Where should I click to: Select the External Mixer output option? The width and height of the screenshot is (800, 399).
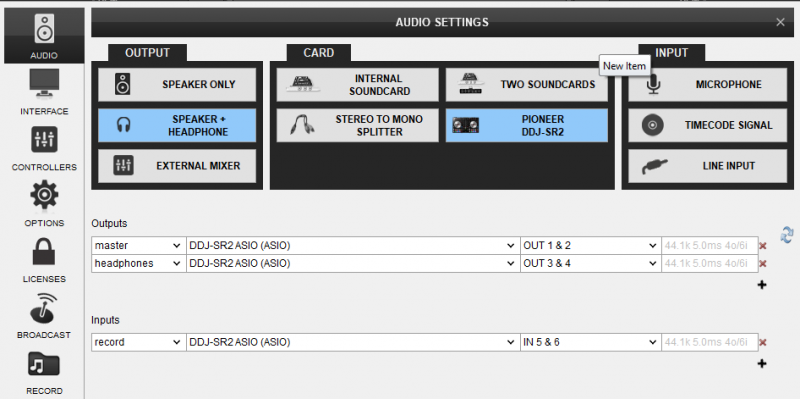[177, 166]
